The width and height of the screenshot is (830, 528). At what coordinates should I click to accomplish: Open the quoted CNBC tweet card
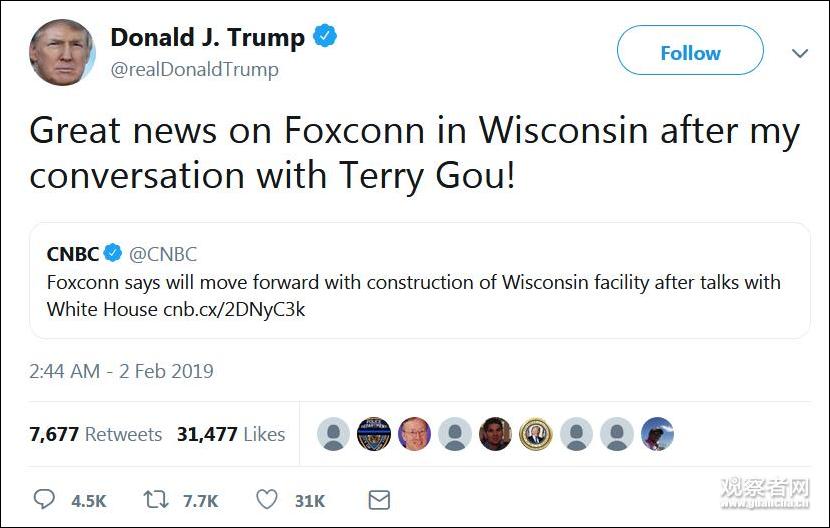[x=420, y=281]
